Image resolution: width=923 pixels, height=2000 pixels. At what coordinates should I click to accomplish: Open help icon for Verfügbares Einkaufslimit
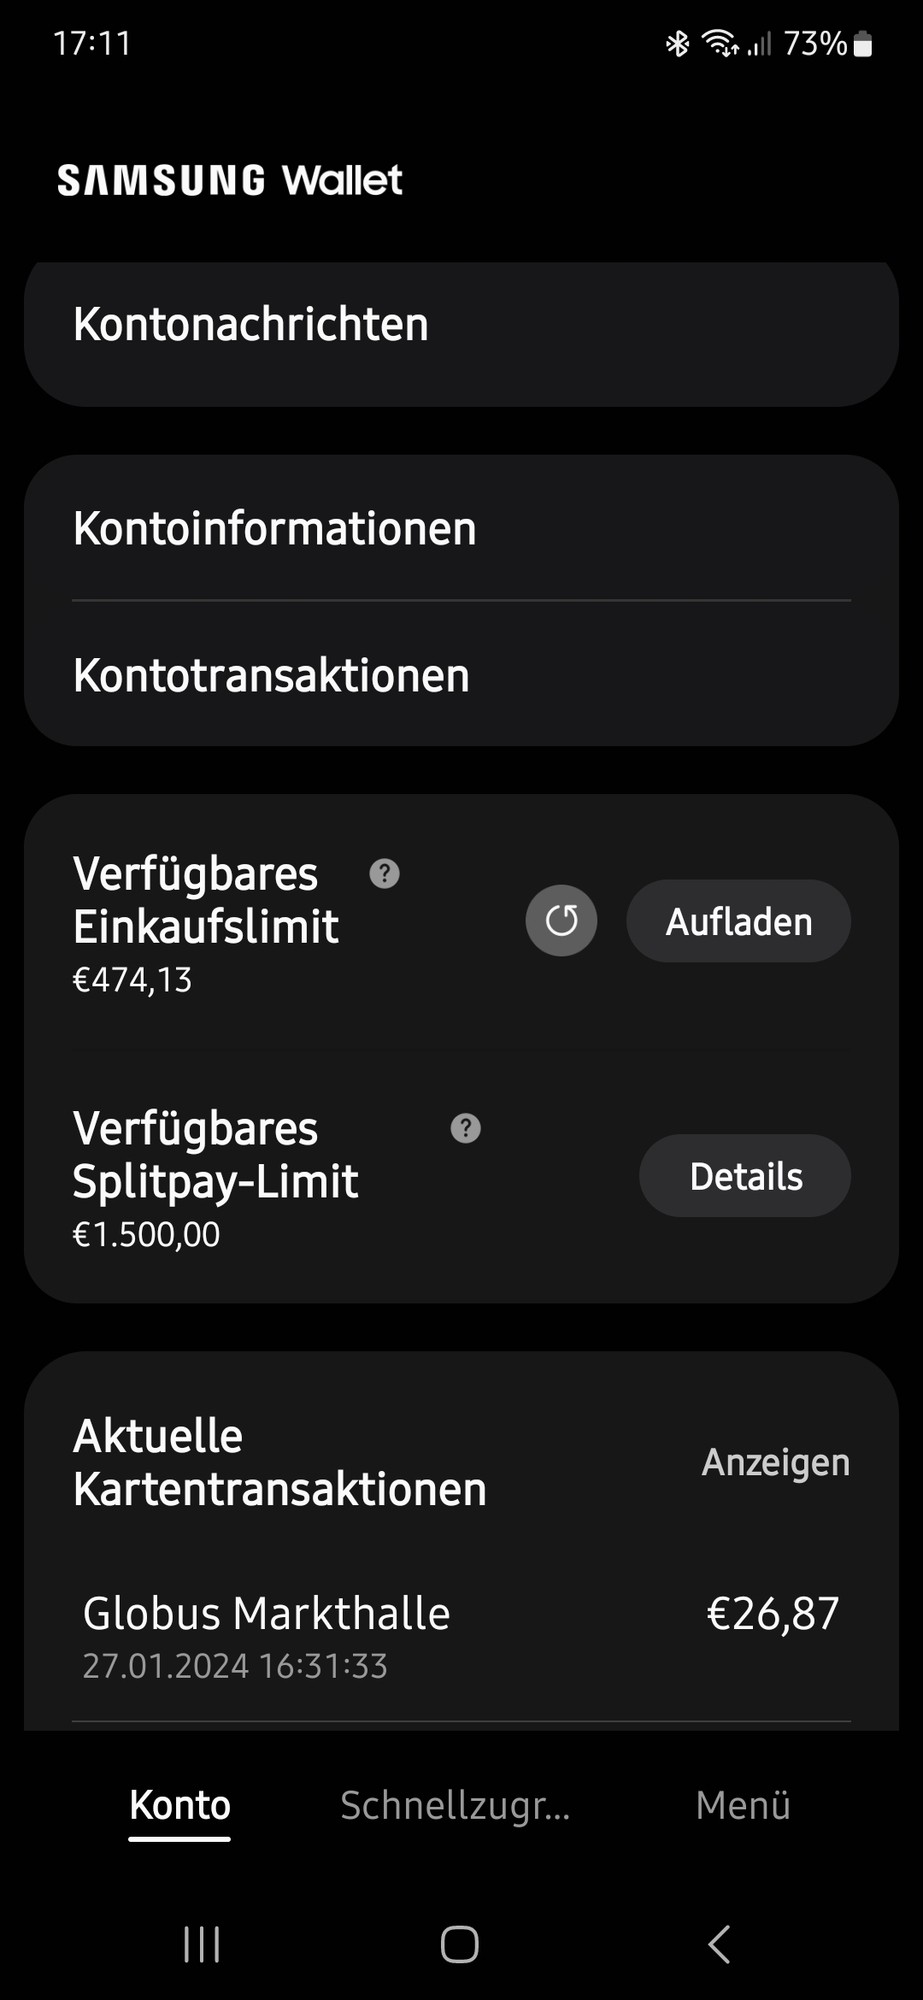click(x=385, y=874)
